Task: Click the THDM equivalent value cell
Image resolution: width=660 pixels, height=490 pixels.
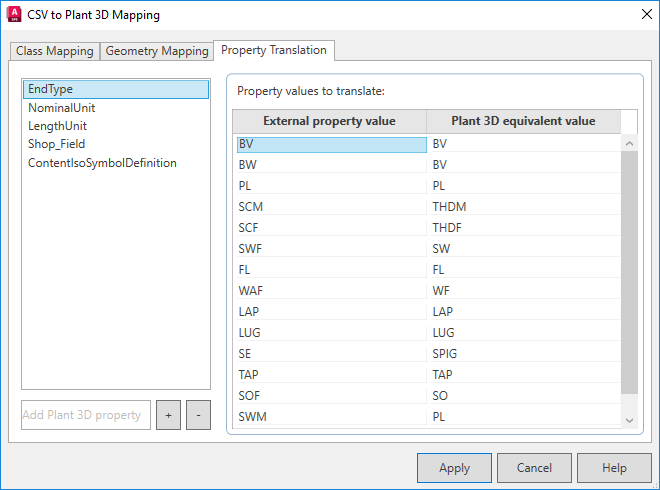Action: pyautogui.click(x=525, y=207)
